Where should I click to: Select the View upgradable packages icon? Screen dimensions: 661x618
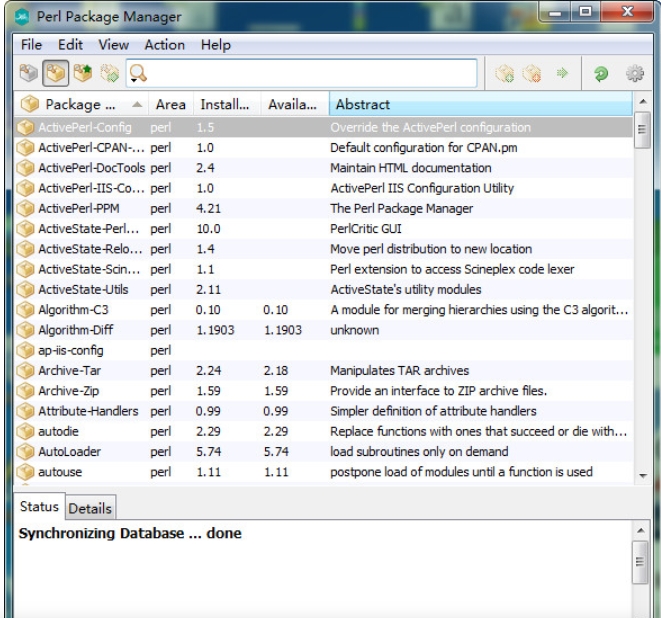[82, 73]
